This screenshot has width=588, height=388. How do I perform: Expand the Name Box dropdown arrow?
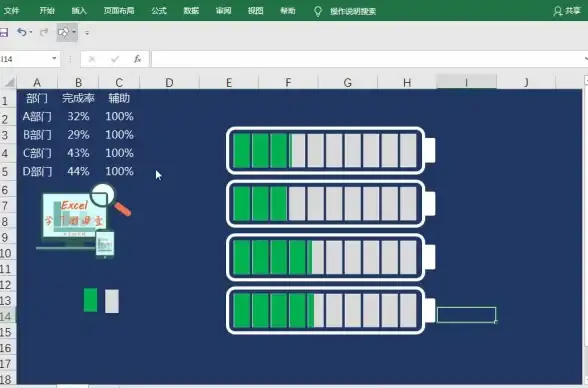click(x=54, y=58)
